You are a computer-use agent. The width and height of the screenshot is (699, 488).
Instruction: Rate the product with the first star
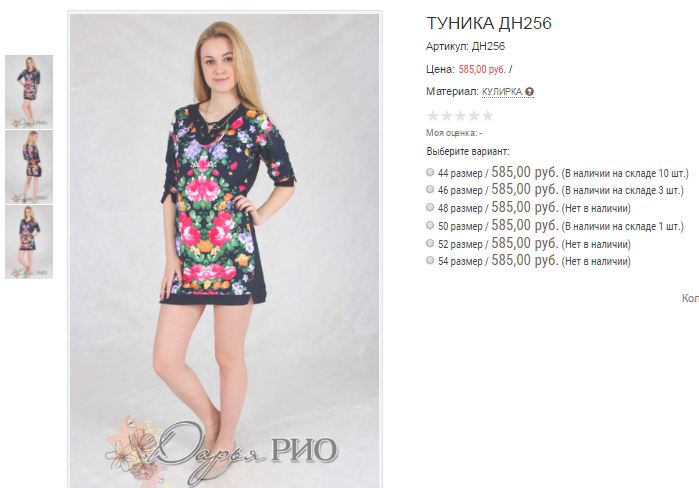(x=433, y=116)
